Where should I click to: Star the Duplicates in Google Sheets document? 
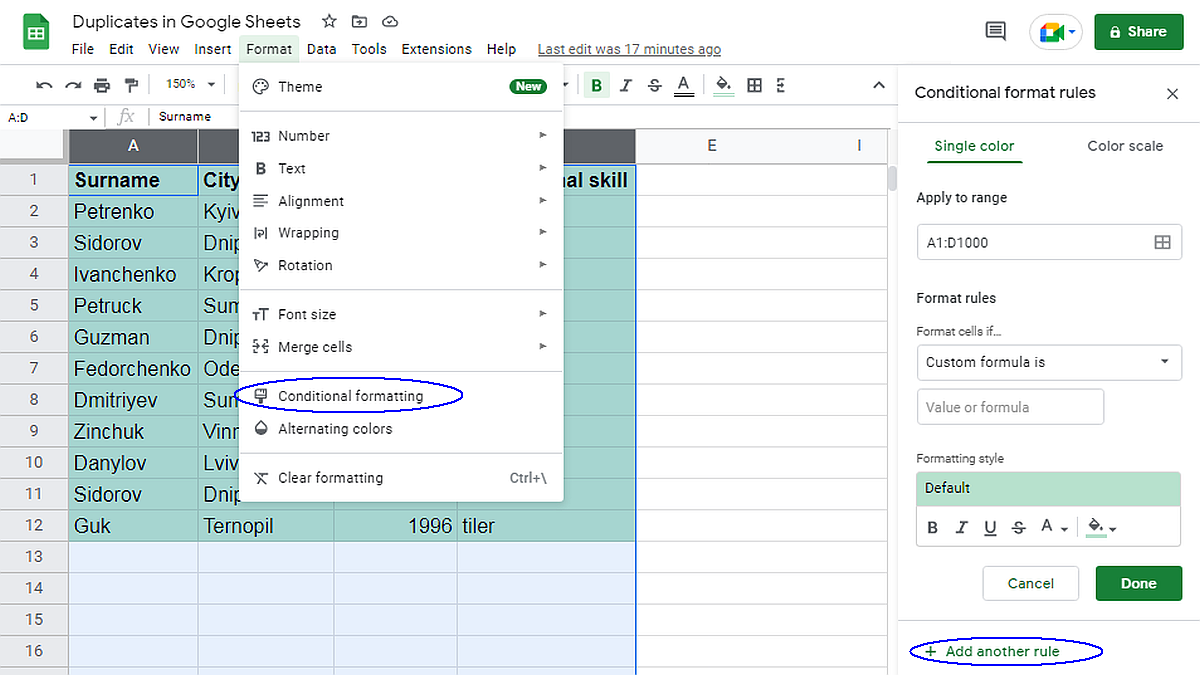(329, 21)
